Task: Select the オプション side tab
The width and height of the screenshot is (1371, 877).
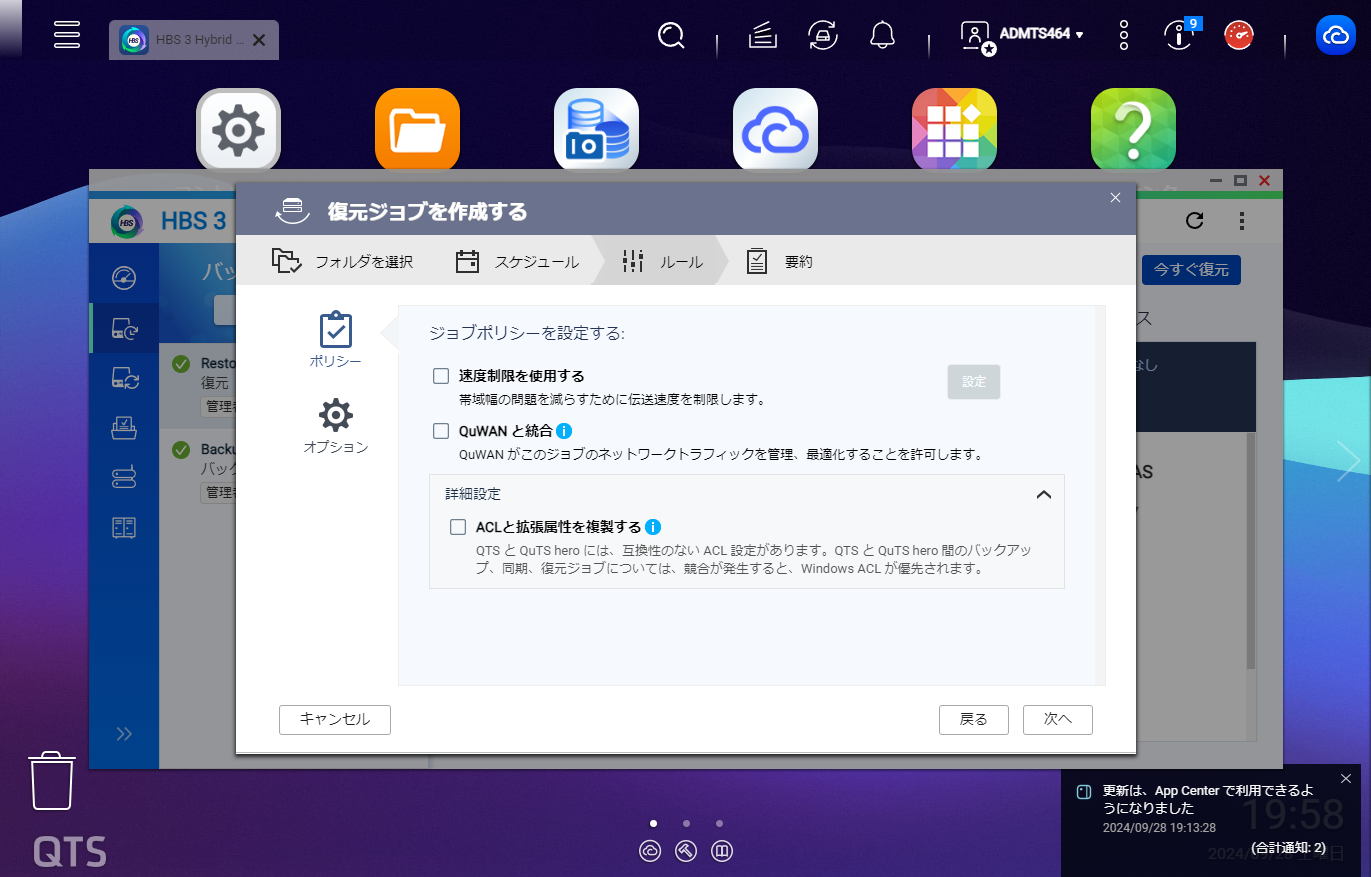Action: [335, 426]
